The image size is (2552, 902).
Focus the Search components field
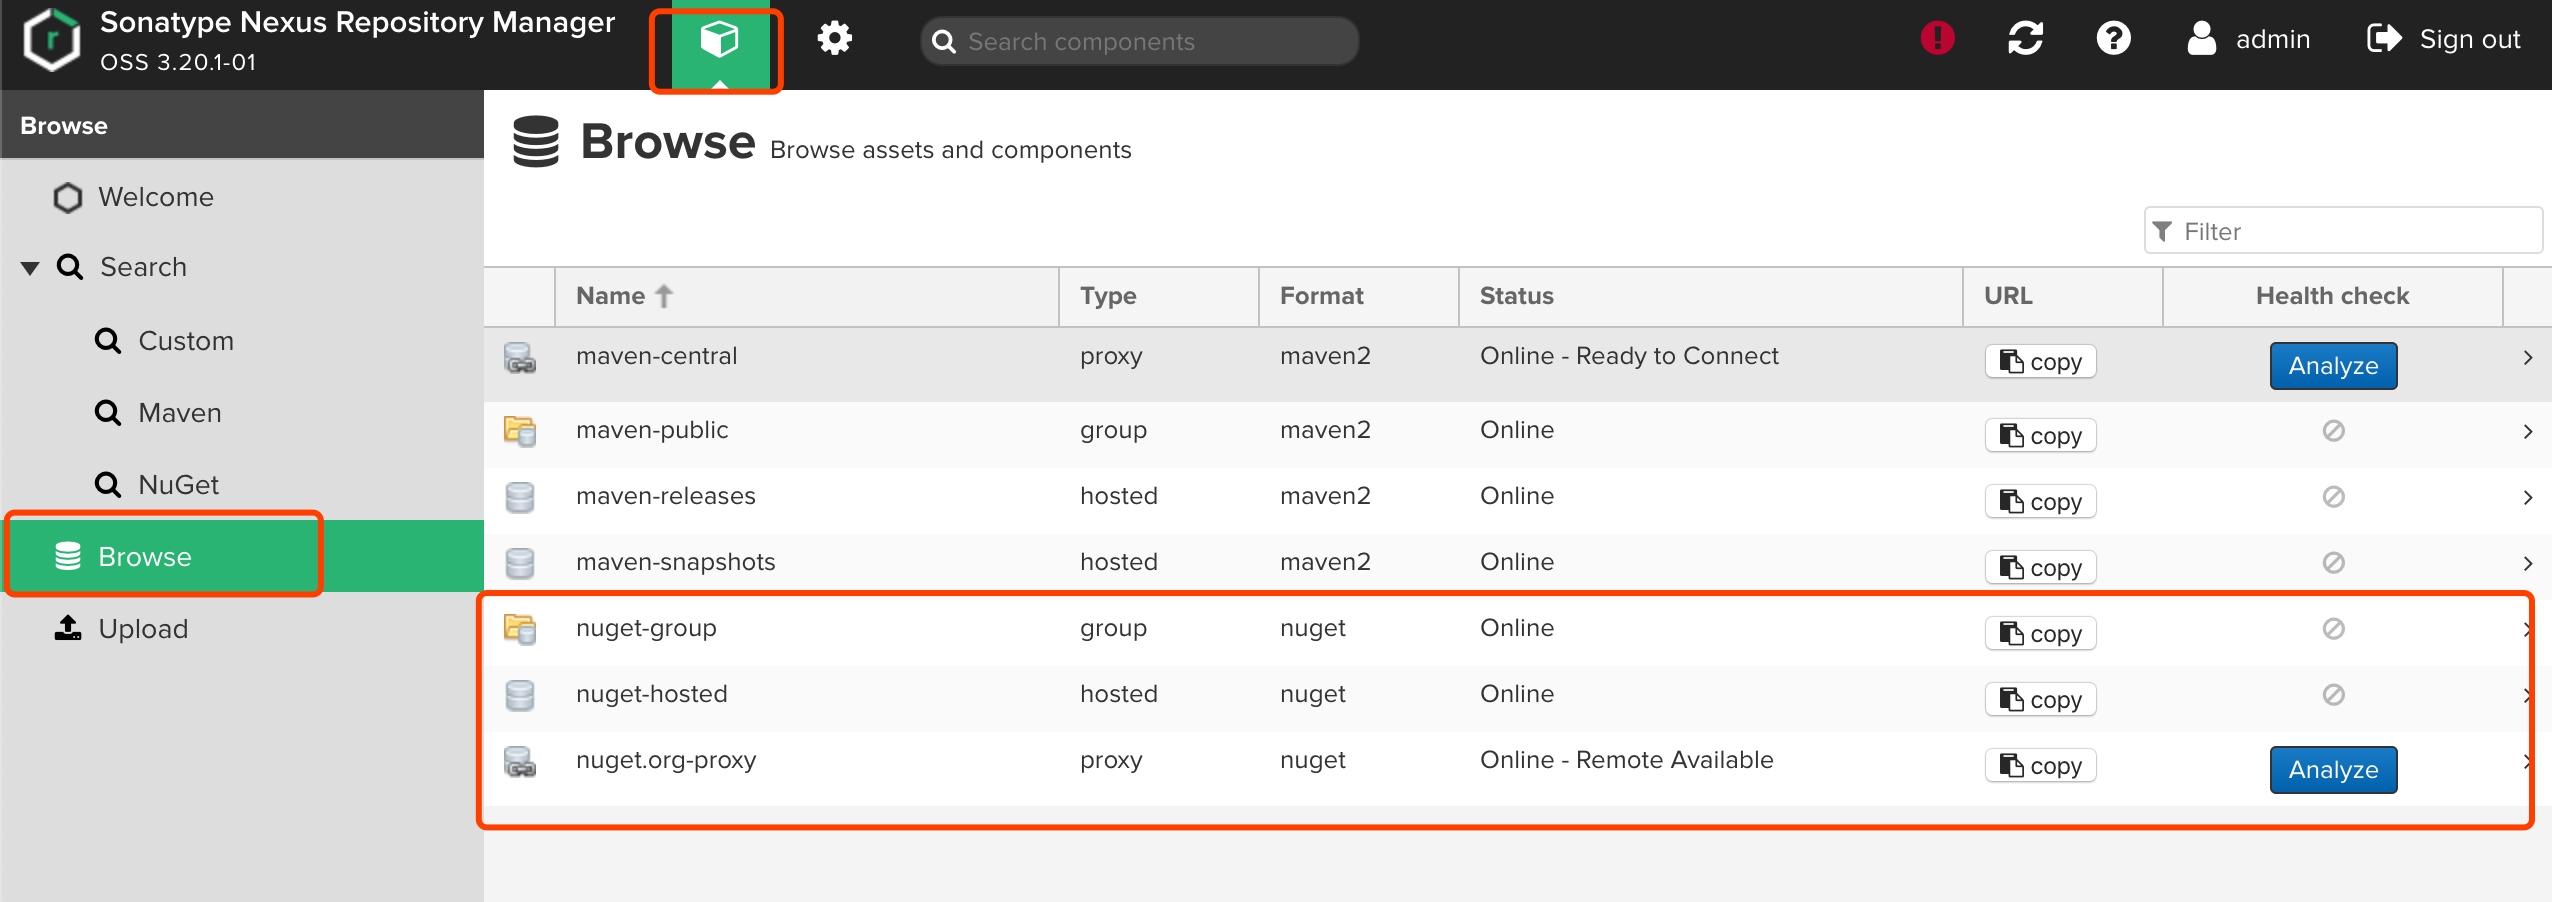tap(1139, 41)
